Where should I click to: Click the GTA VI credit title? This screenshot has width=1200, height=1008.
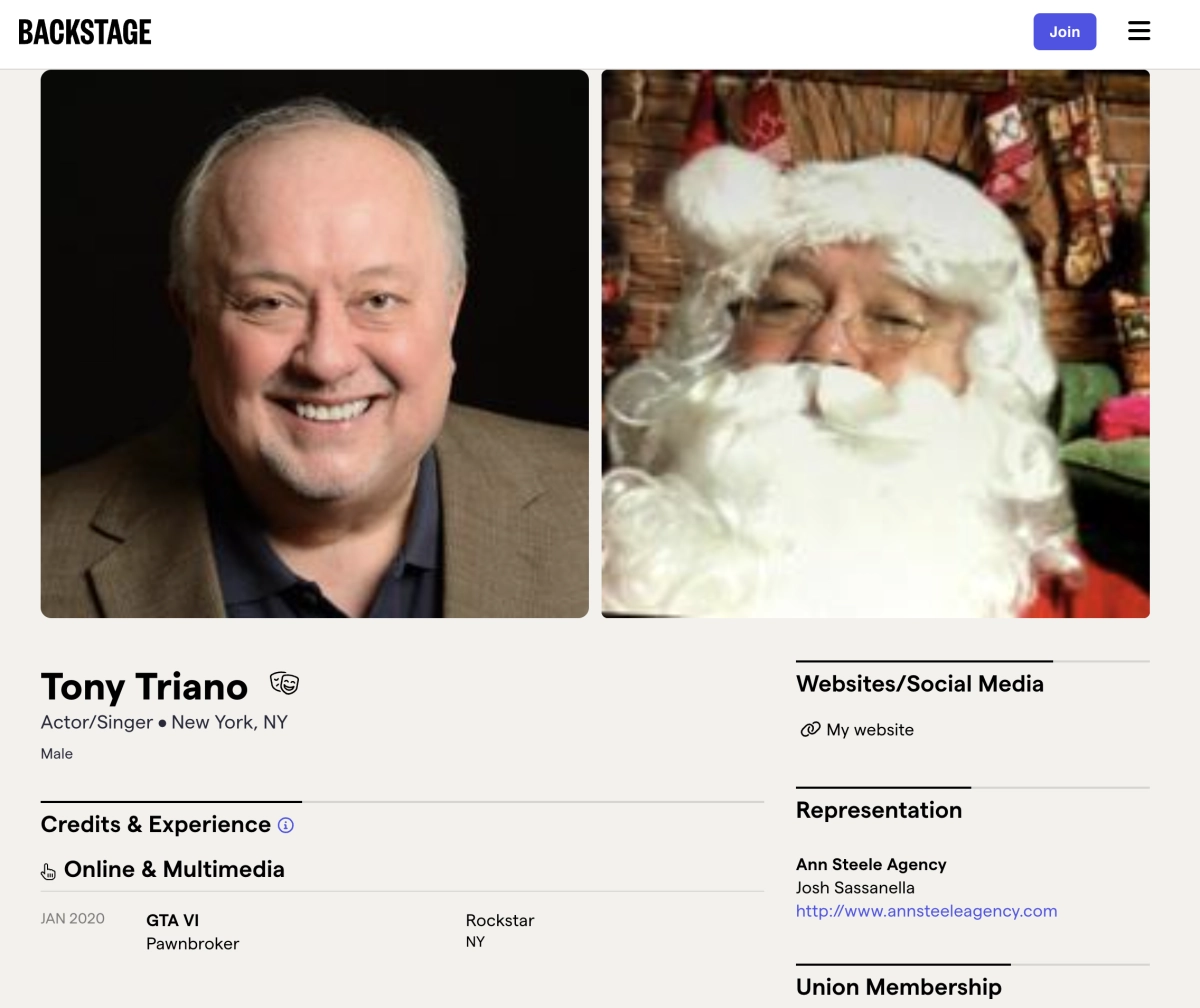click(172, 921)
